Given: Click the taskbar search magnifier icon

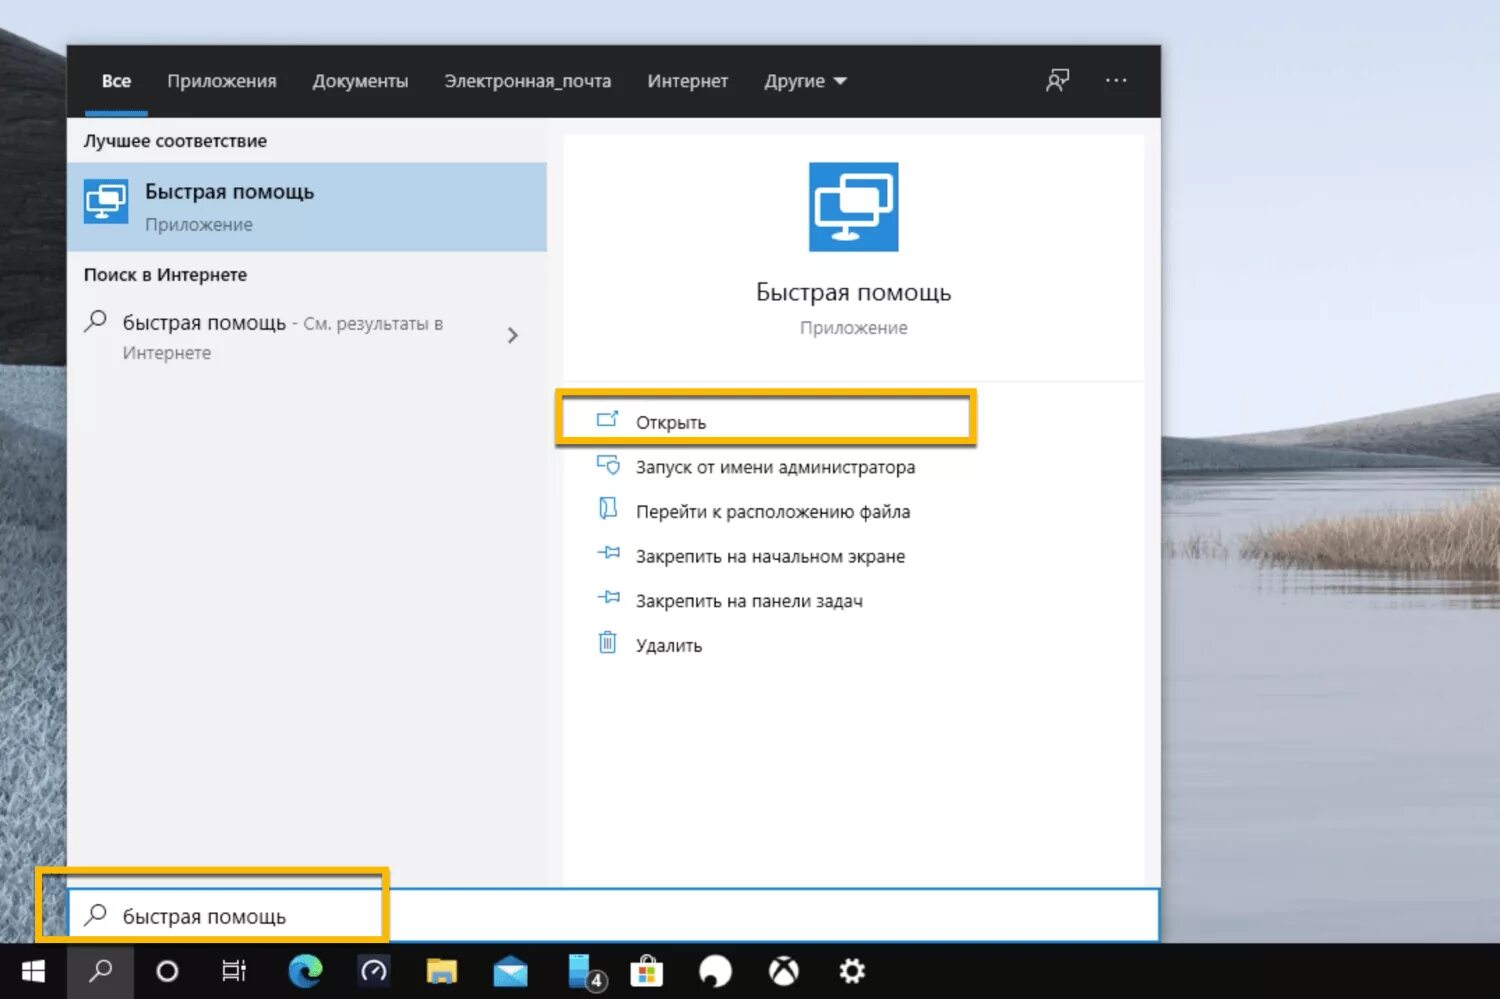Looking at the screenshot, I should click(100, 971).
